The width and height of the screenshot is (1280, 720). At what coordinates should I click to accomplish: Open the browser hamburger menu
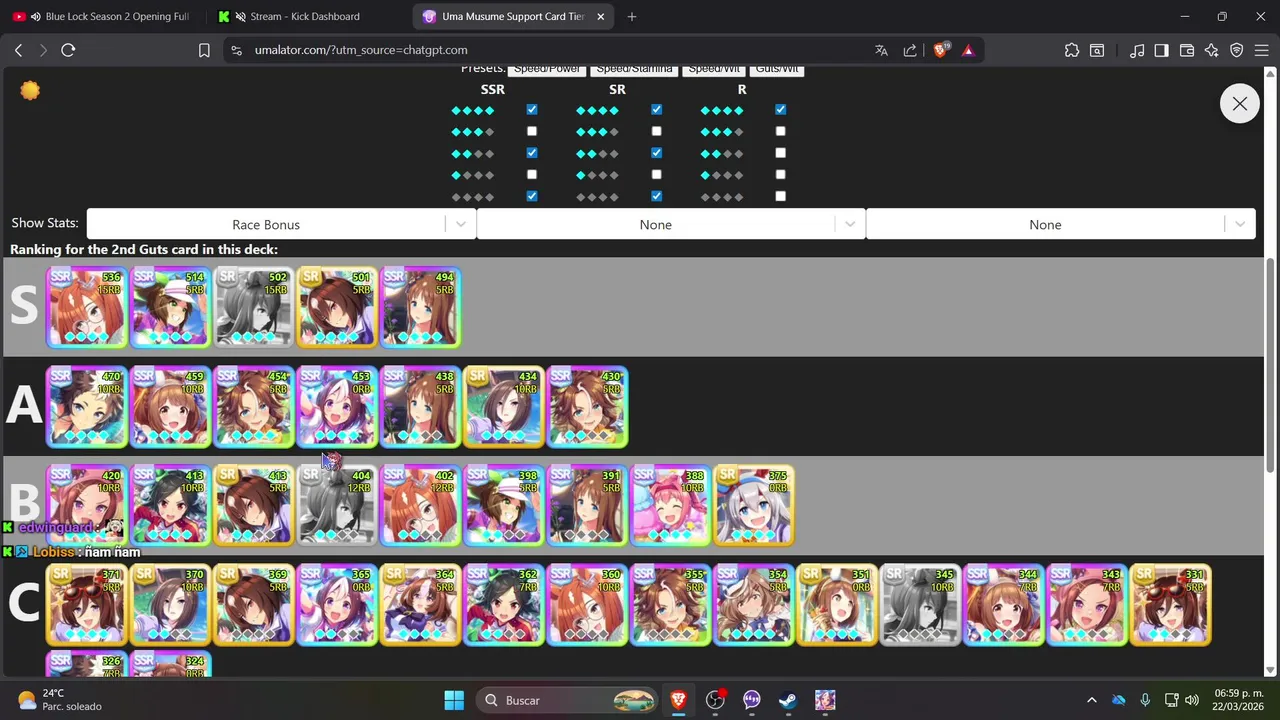[1261, 50]
